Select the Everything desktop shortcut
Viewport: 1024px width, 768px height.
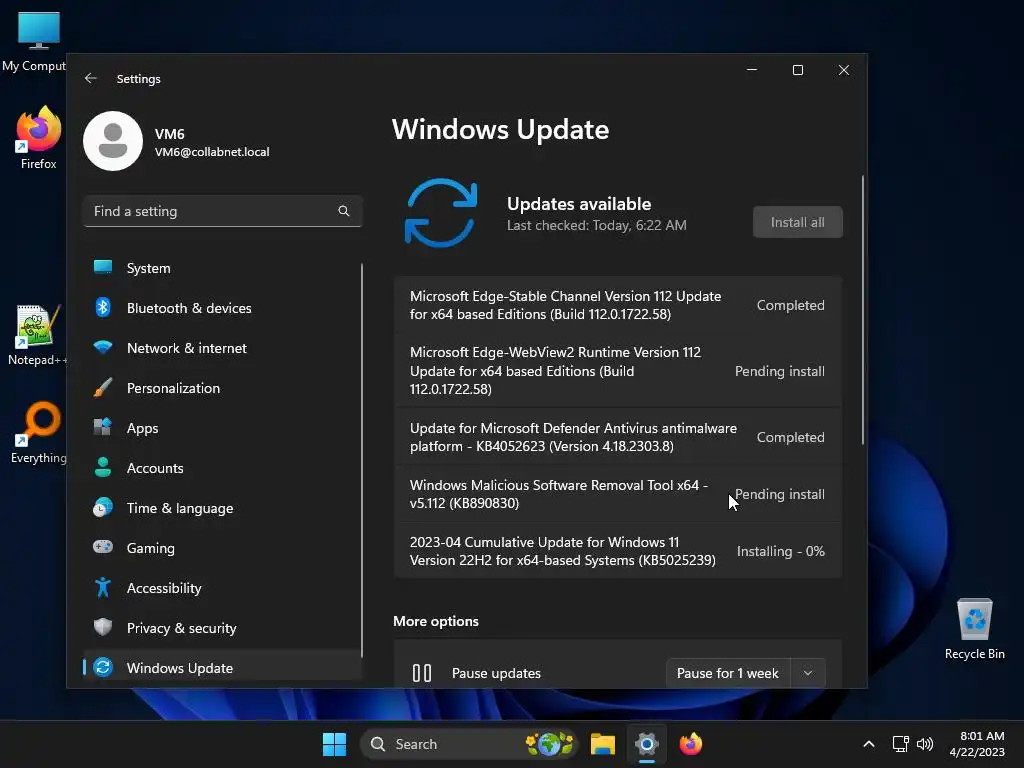(39, 432)
